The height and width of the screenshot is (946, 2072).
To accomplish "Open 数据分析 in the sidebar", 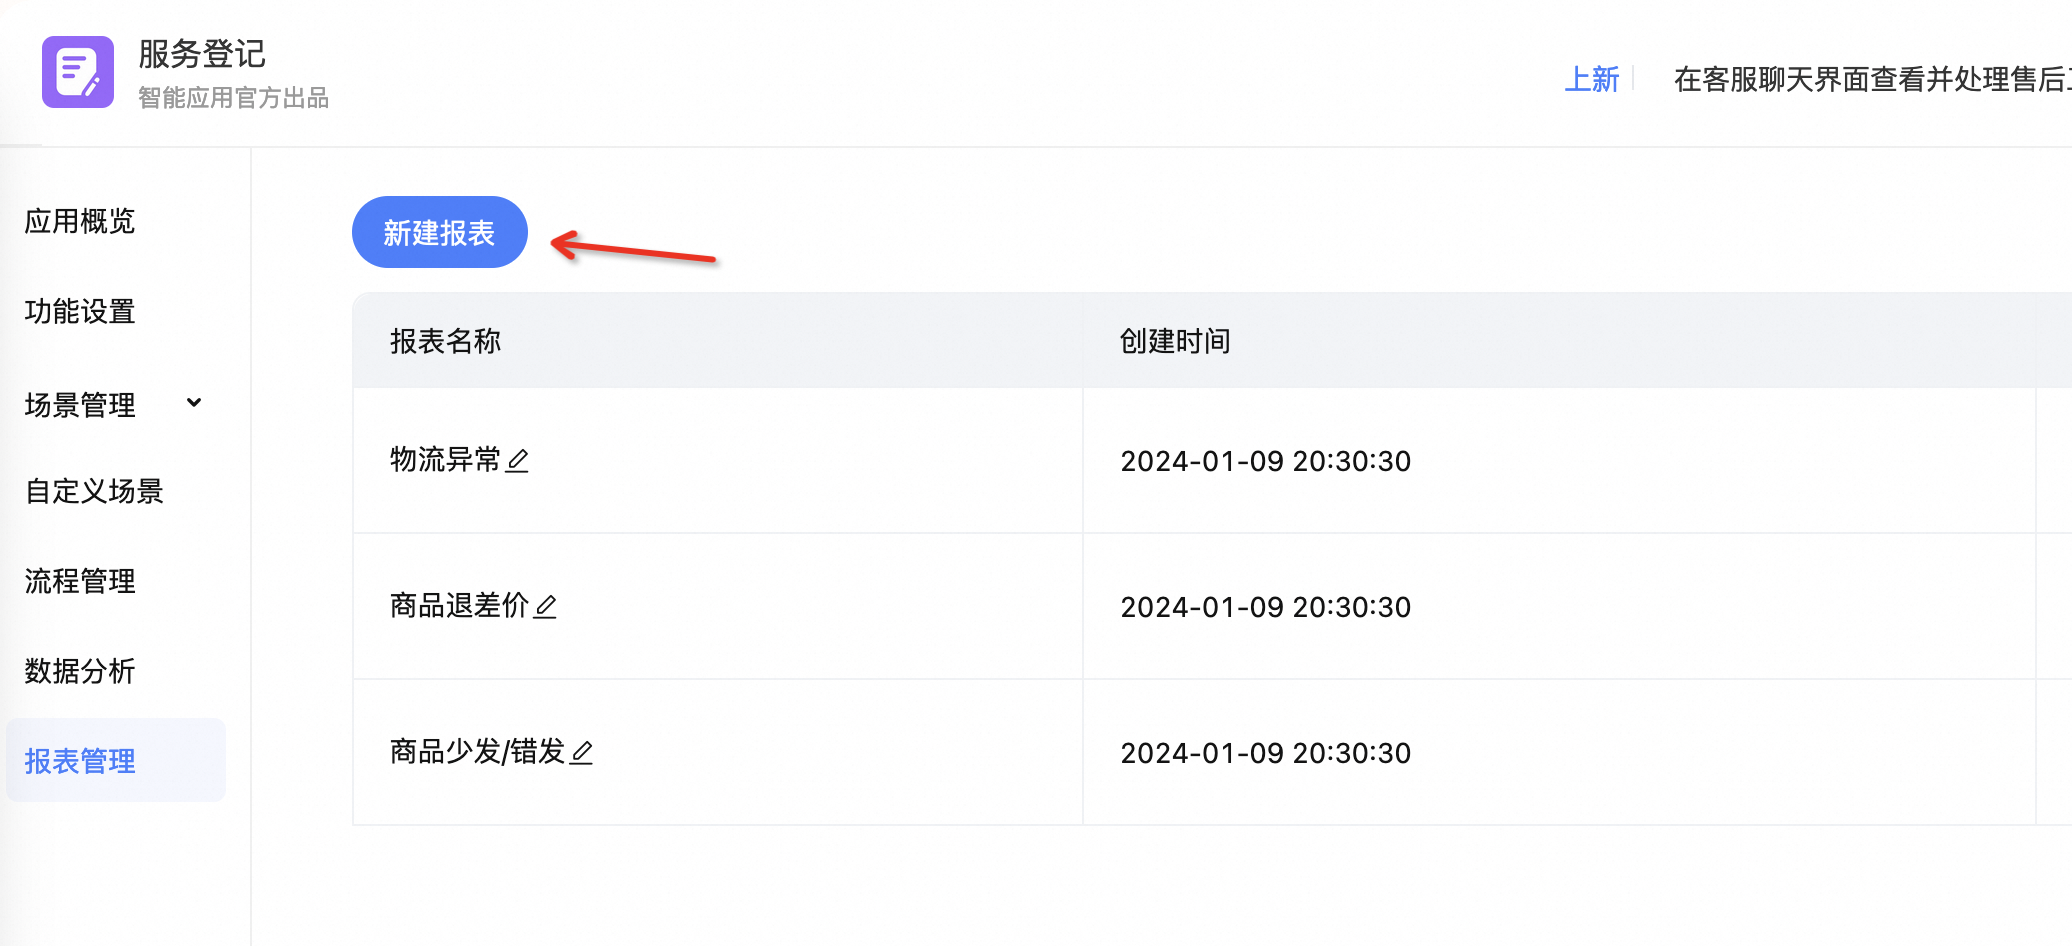I will [80, 671].
